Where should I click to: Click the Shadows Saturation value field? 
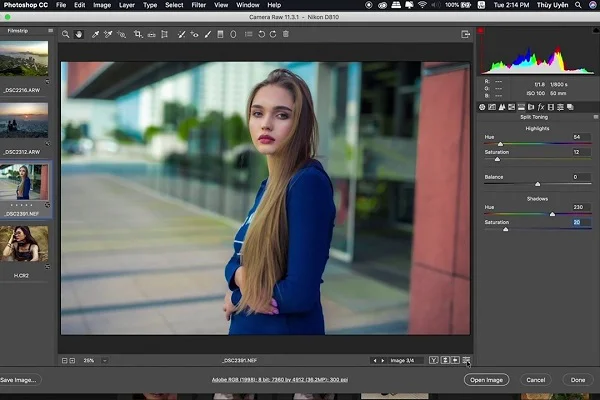coord(581,222)
